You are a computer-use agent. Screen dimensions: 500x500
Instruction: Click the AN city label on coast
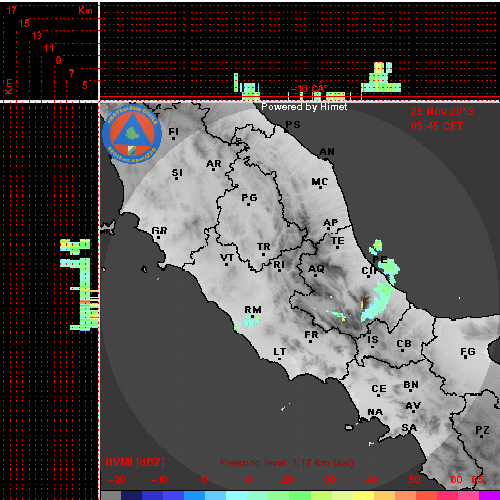point(327,152)
